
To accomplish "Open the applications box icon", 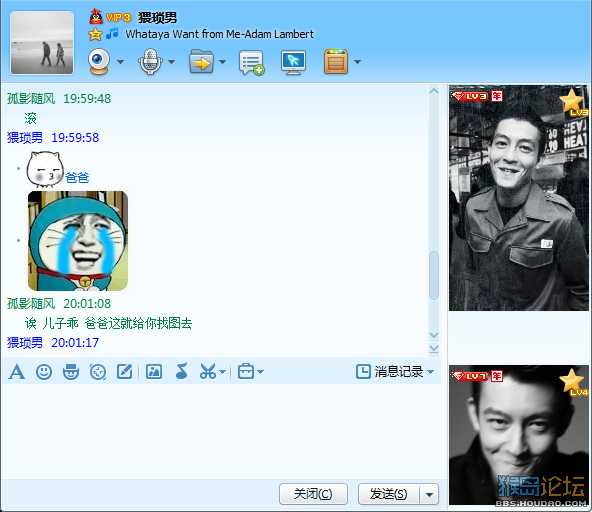I will 336,62.
